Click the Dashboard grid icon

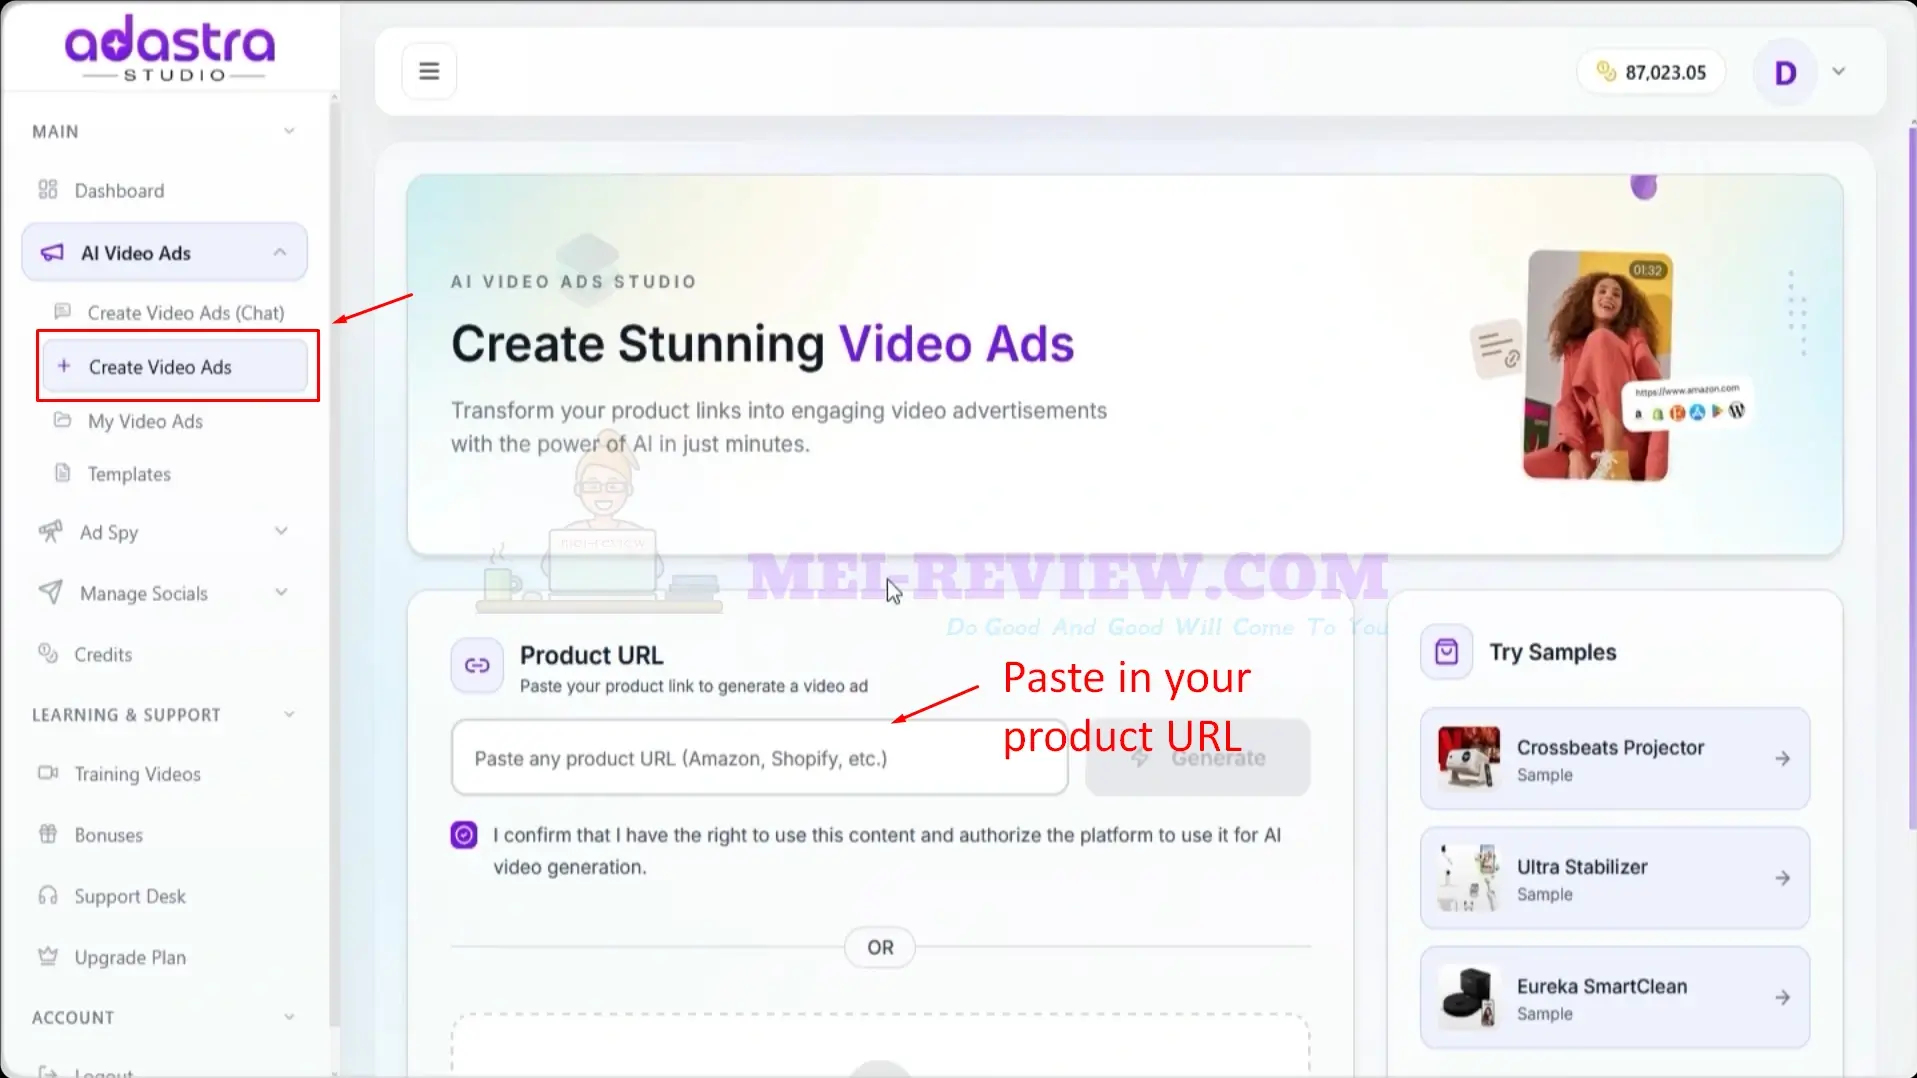47,189
